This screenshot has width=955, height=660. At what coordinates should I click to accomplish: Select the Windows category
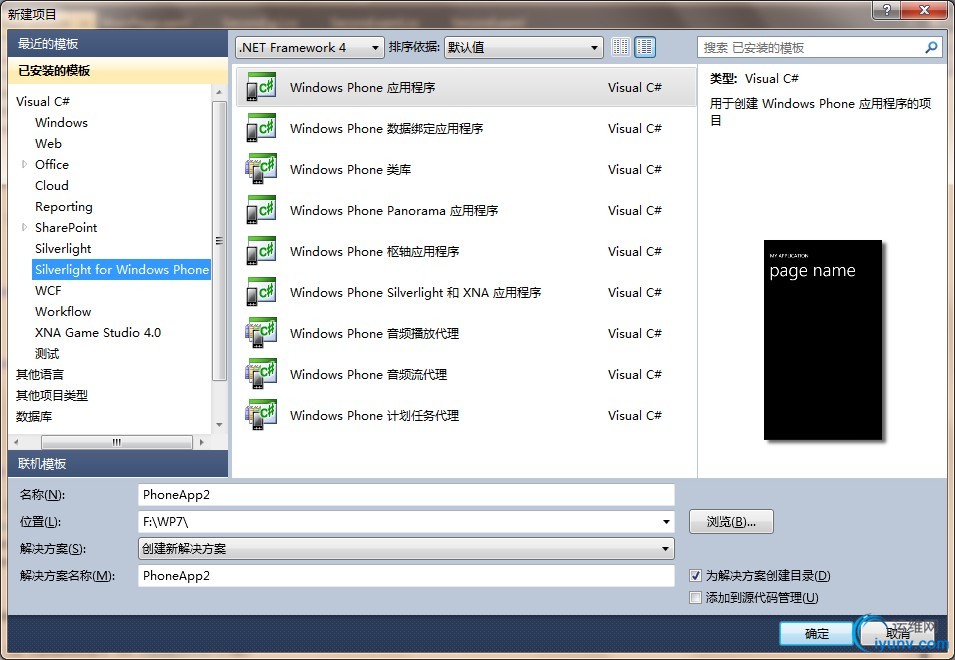click(x=62, y=122)
